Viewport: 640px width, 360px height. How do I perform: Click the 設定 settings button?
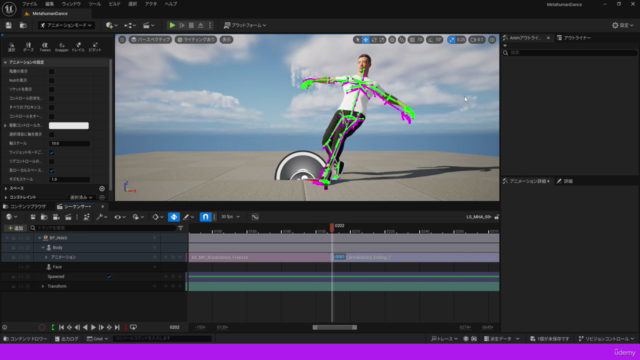(622, 25)
